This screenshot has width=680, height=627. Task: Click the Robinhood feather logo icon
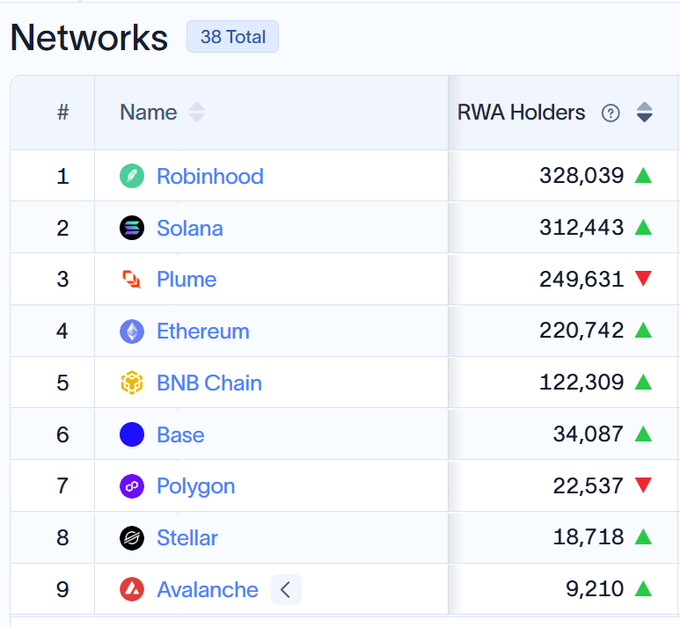(132, 176)
